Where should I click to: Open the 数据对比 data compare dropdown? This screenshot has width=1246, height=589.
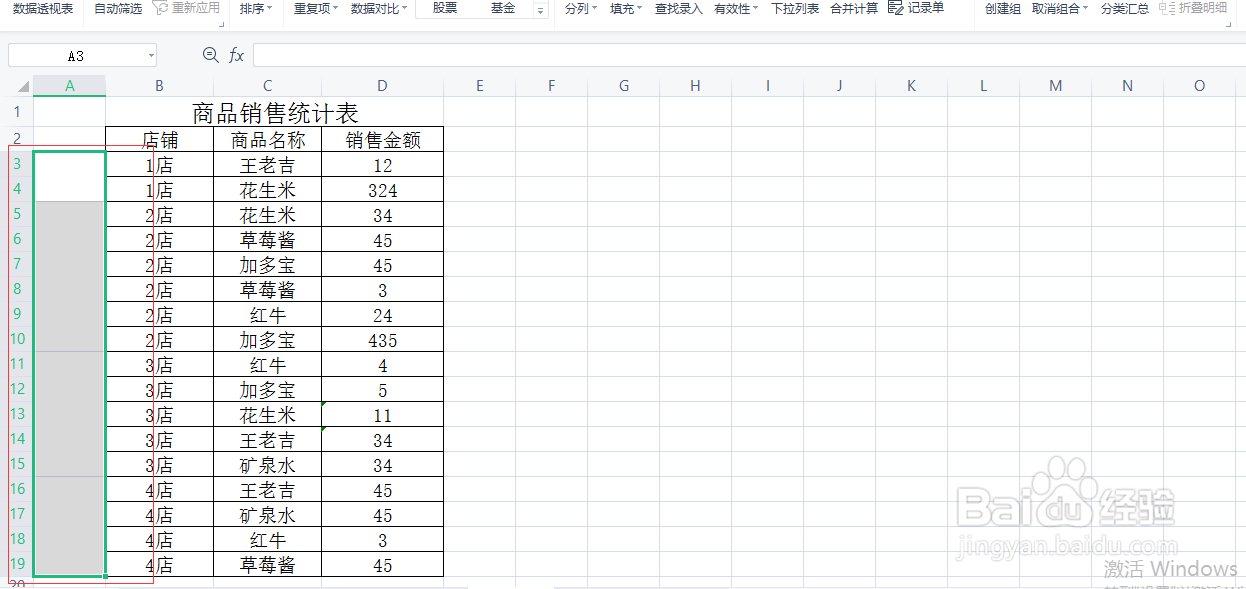380,8
